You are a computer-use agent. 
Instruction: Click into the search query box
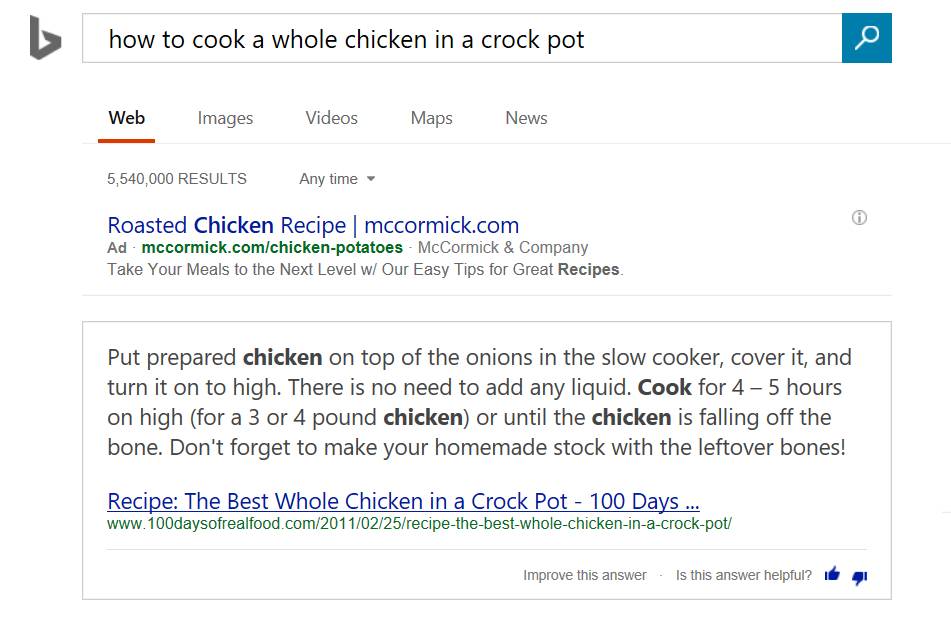pyautogui.click(x=460, y=39)
